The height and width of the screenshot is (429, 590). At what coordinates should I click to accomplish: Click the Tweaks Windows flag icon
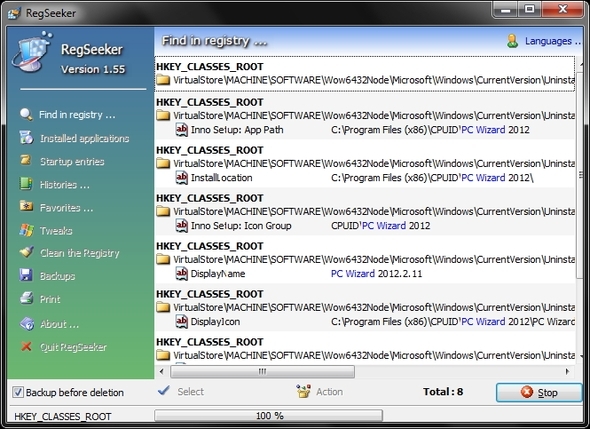[x=26, y=230]
